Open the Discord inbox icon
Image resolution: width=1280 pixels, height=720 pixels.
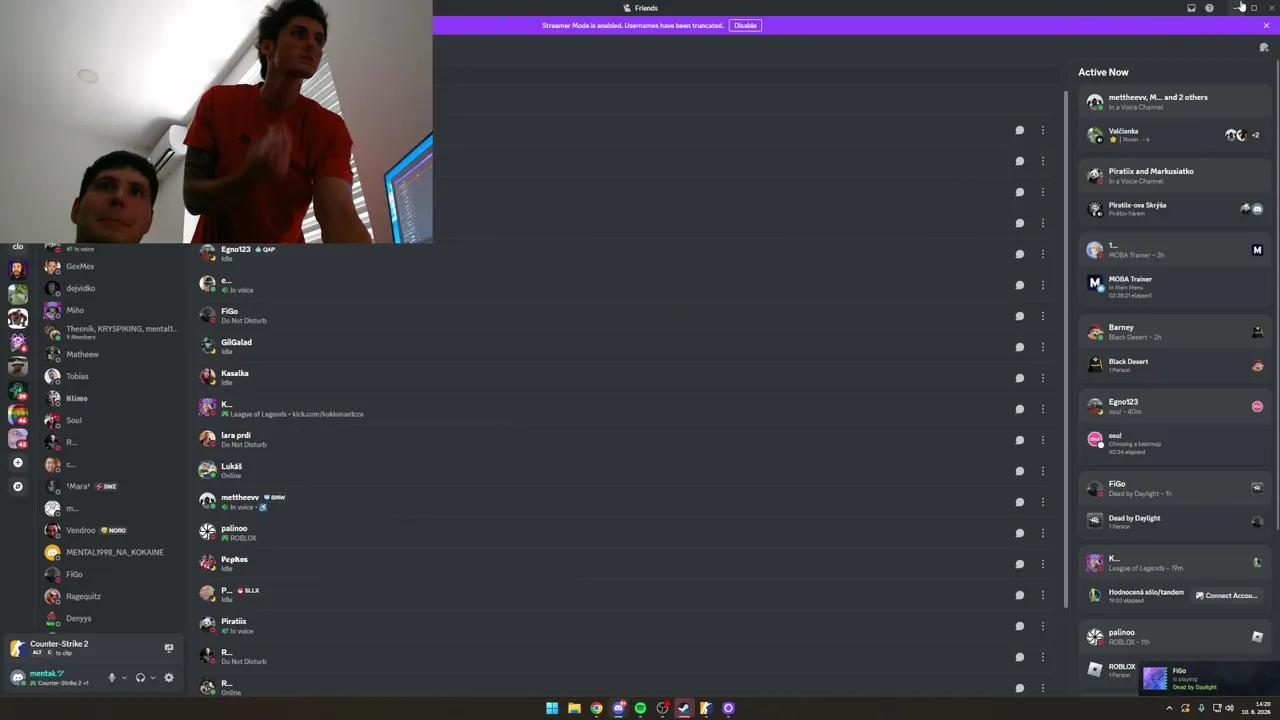1191,8
